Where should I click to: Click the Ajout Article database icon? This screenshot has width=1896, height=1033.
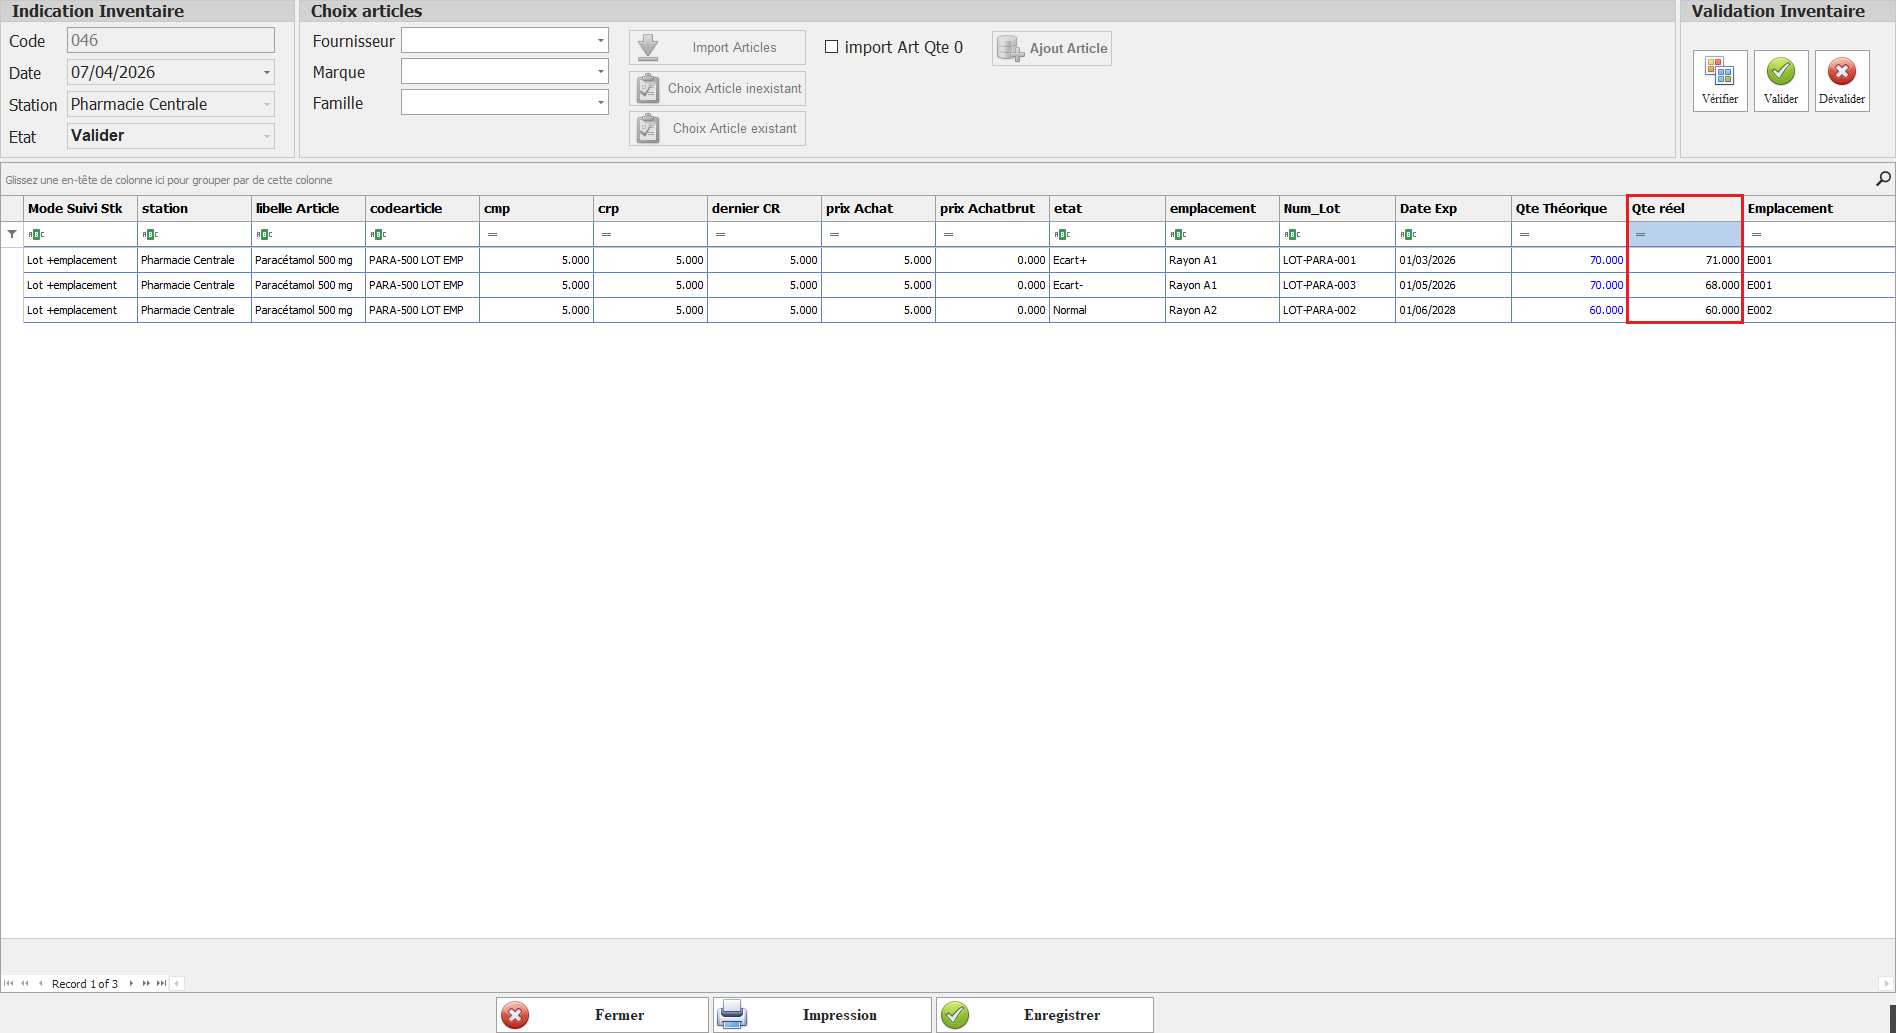tap(1010, 48)
